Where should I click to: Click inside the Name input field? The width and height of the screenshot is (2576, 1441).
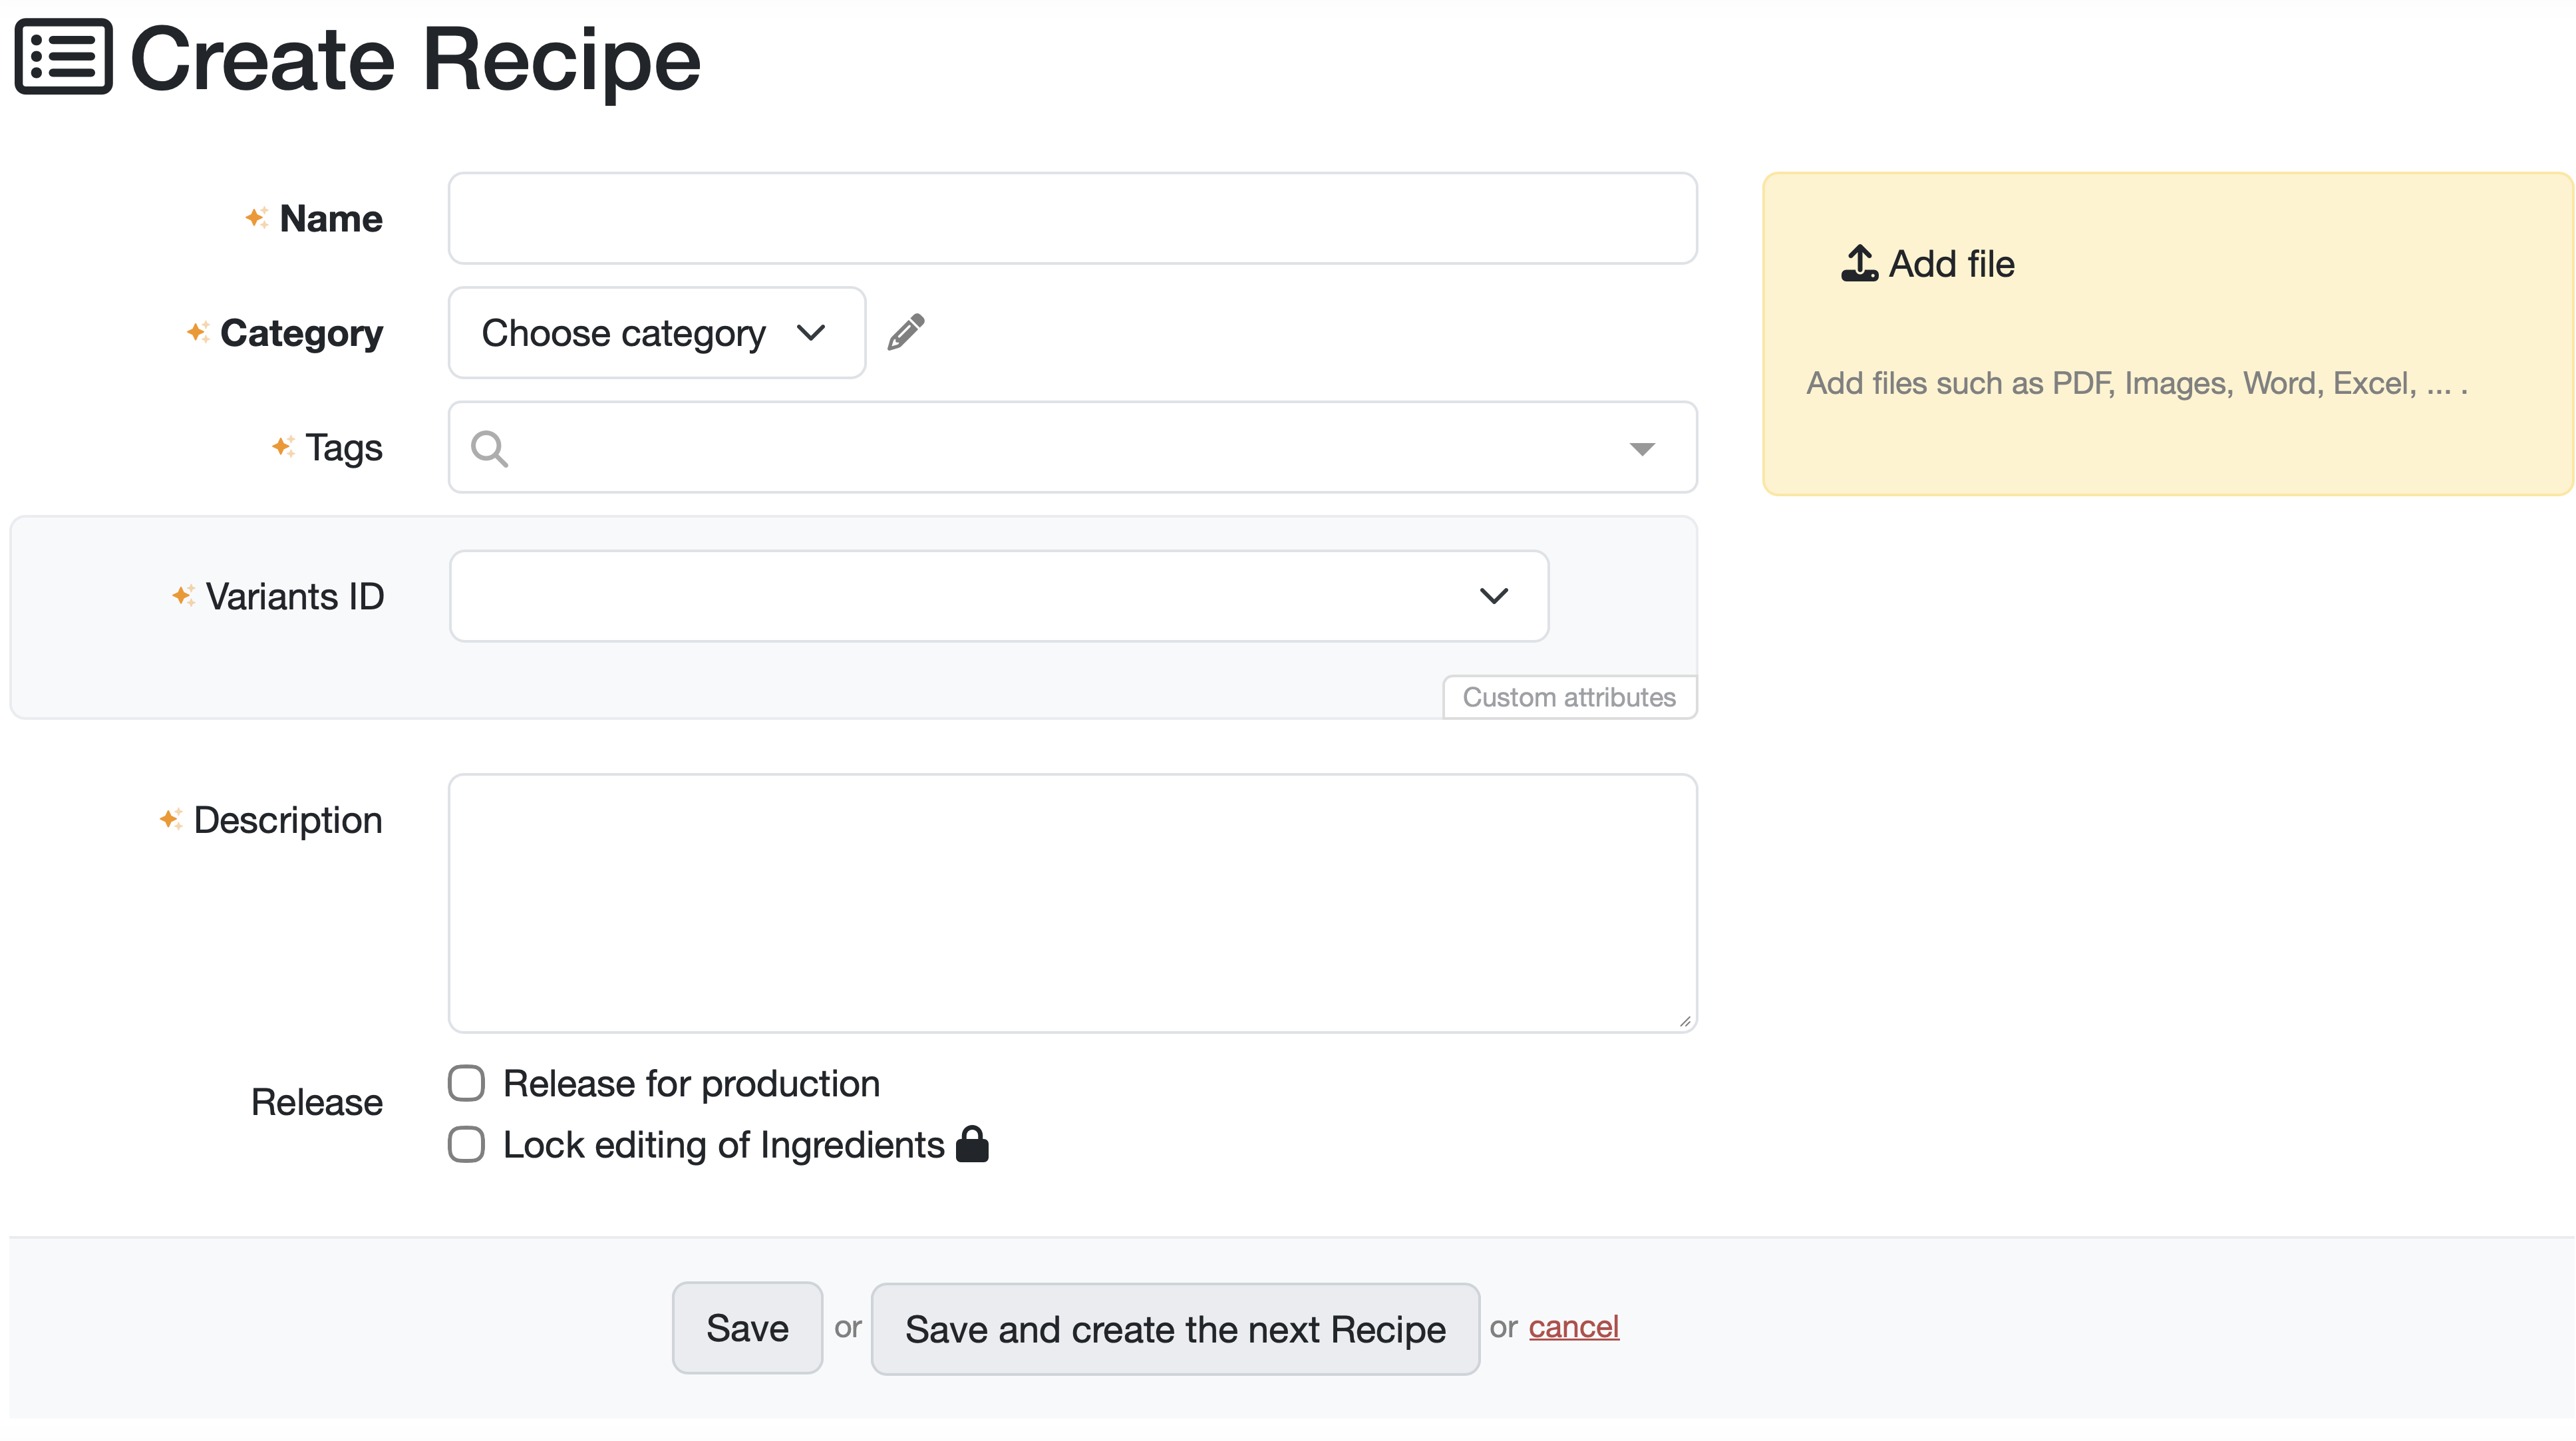click(1072, 218)
